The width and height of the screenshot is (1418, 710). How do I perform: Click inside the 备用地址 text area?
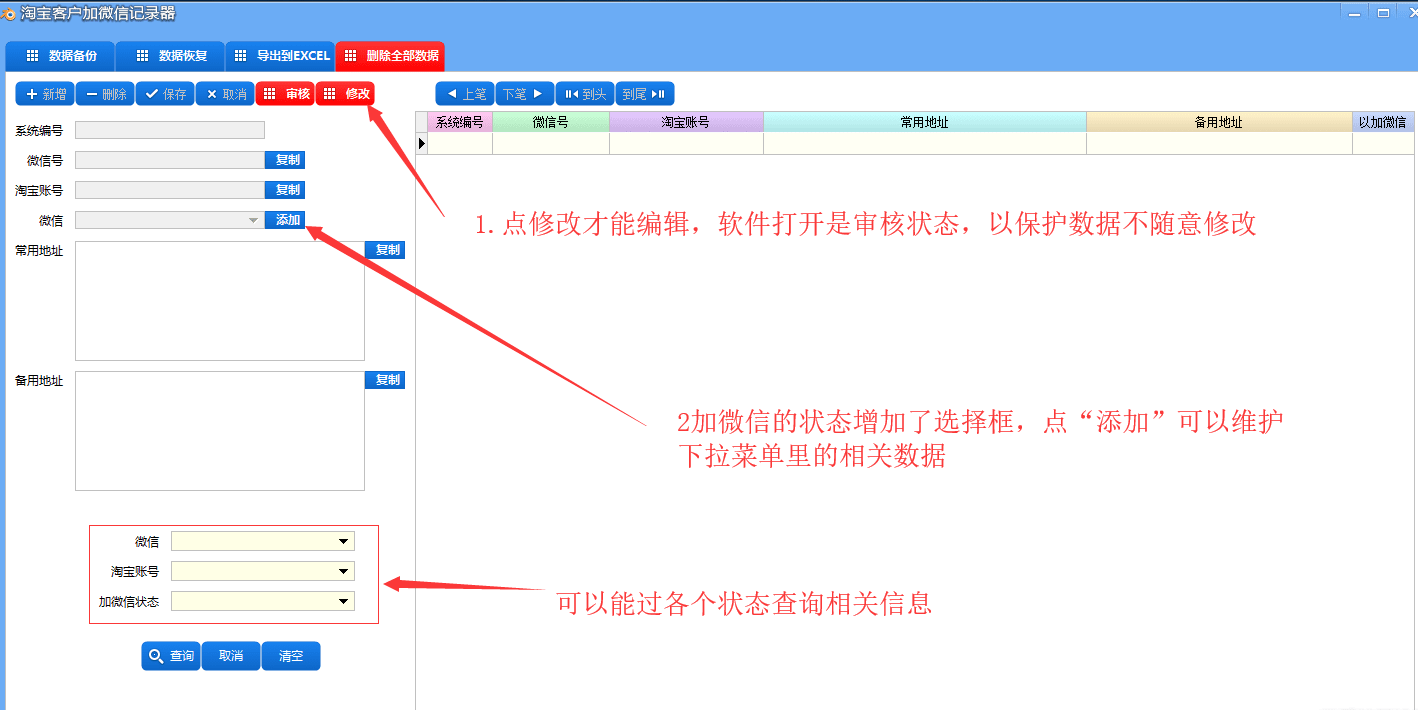(220, 431)
